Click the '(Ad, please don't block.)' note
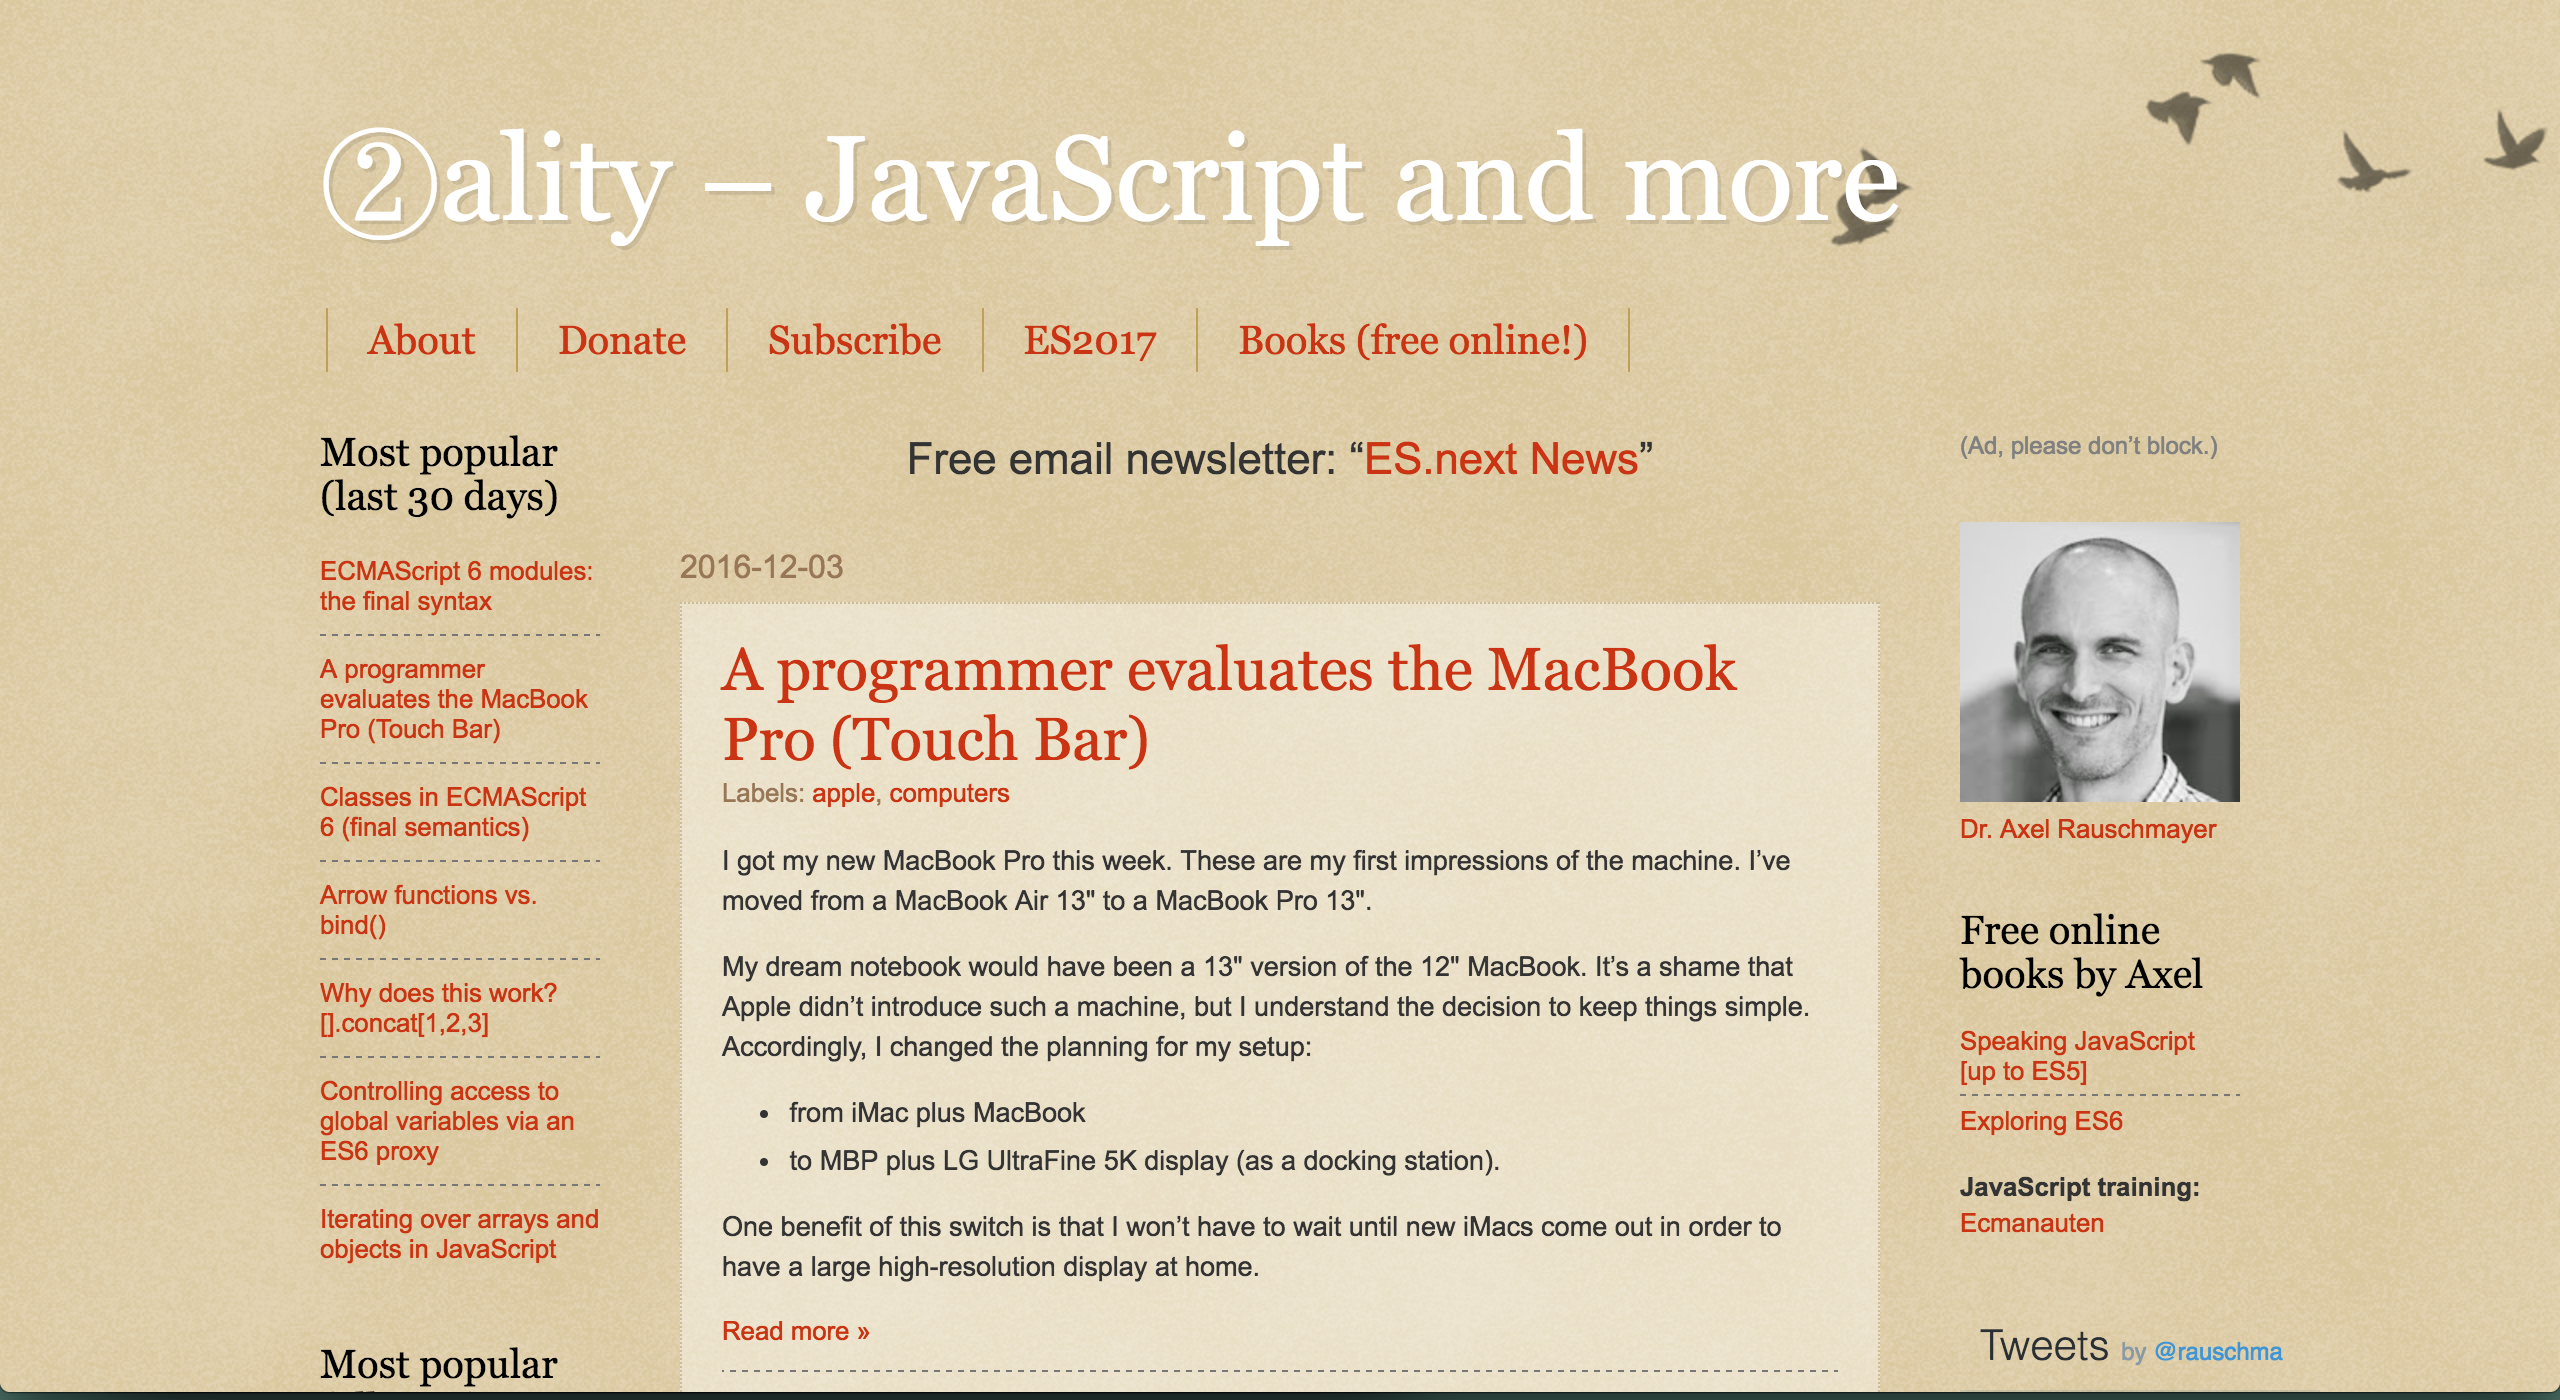The height and width of the screenshot is (1400, 2560). [2088, 446]
